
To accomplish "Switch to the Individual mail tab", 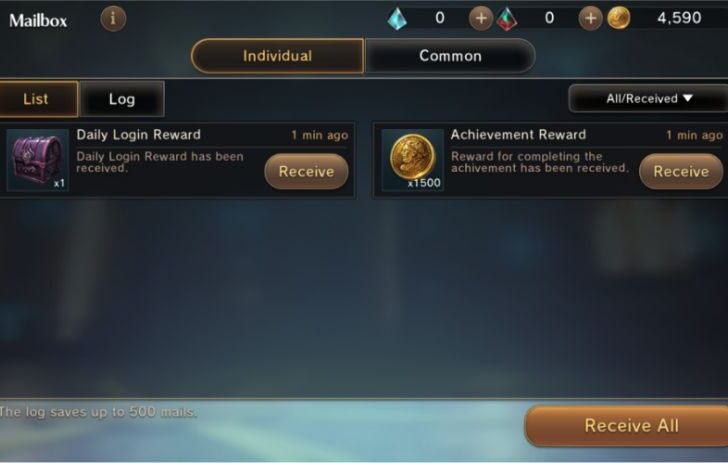I will coord(277,56).
